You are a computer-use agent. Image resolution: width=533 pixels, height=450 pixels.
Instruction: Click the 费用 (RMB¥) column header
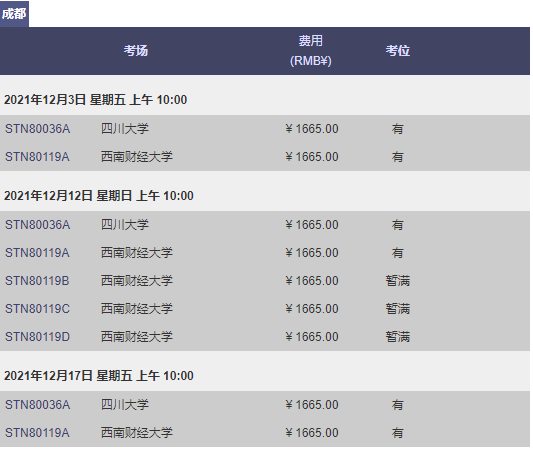(x=310, y=51)
